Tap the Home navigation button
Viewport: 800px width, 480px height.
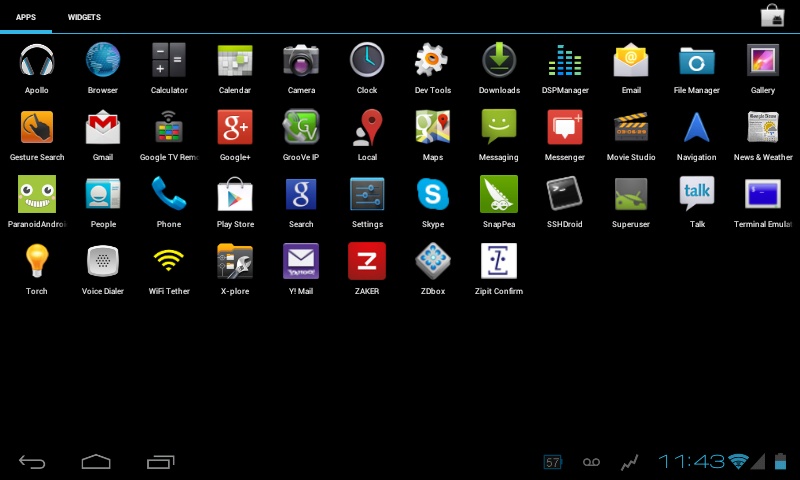pos(96,461)
